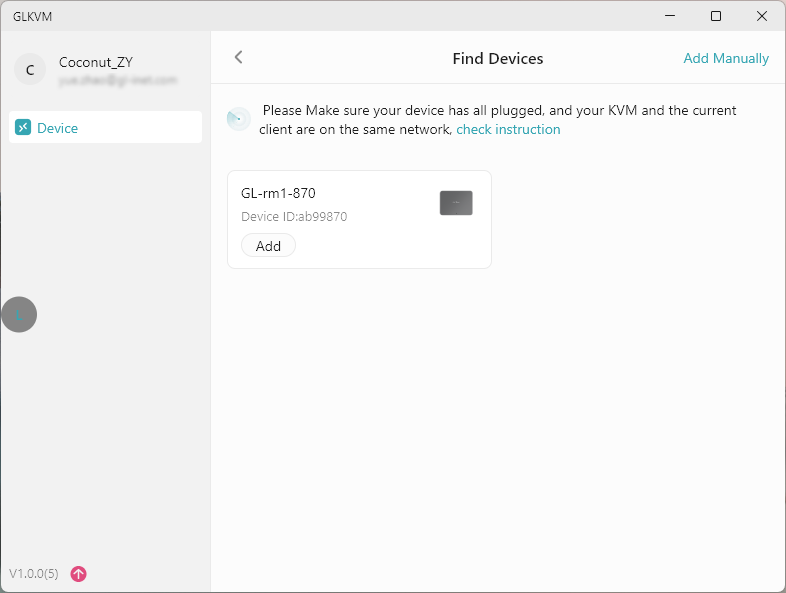The width and height of the screenshot is (786, 593).
Task: Maximize the GLKVM window
Action: click(x=716, y=16)
